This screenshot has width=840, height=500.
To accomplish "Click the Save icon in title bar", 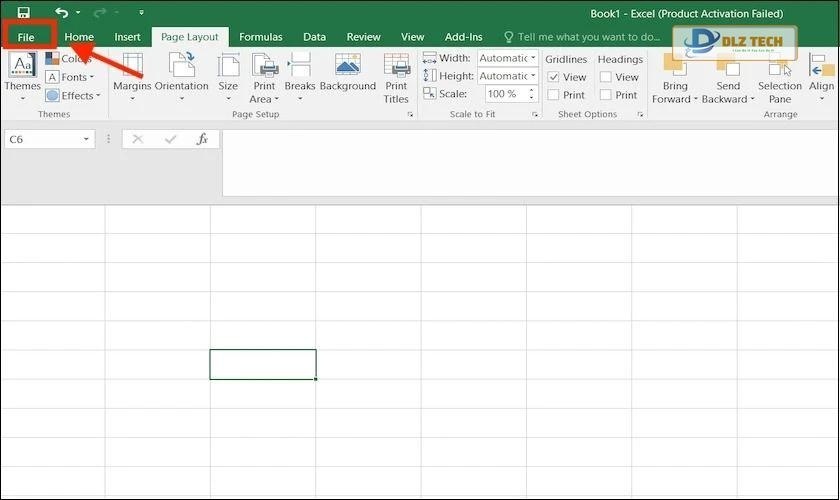I will (x=24, y=12).
